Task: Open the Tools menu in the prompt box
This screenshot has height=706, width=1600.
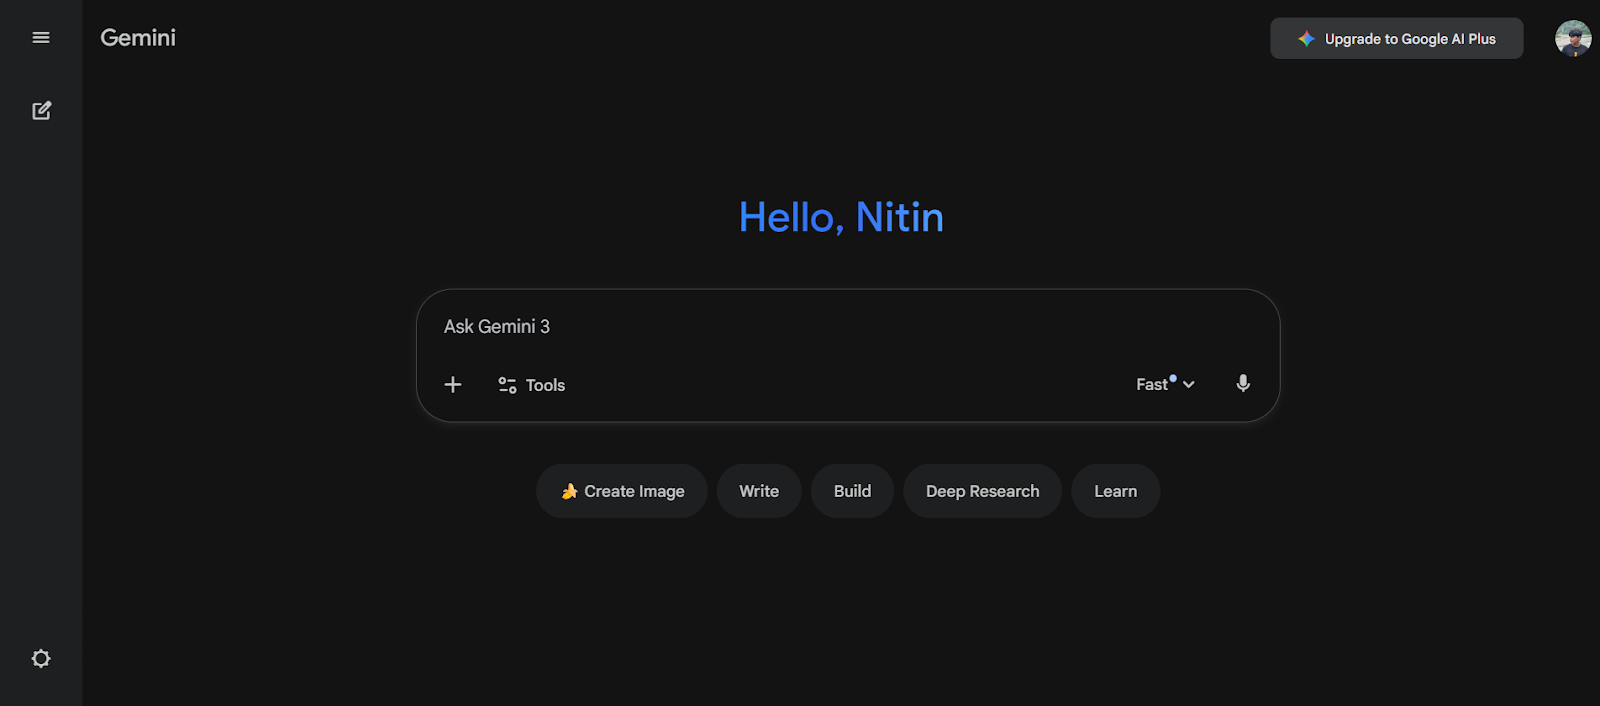Action: click(x=531, y=385)
